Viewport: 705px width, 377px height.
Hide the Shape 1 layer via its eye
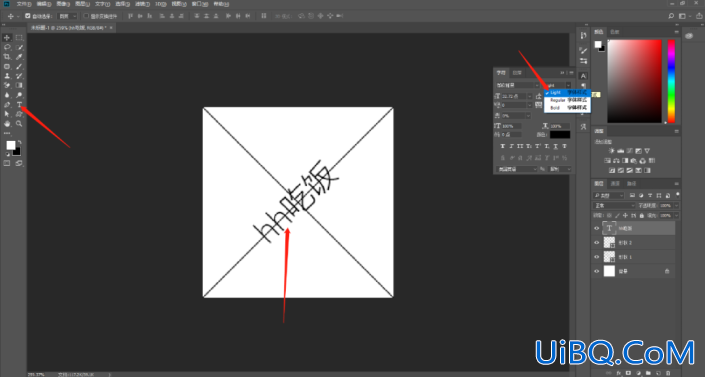point(597,257)
